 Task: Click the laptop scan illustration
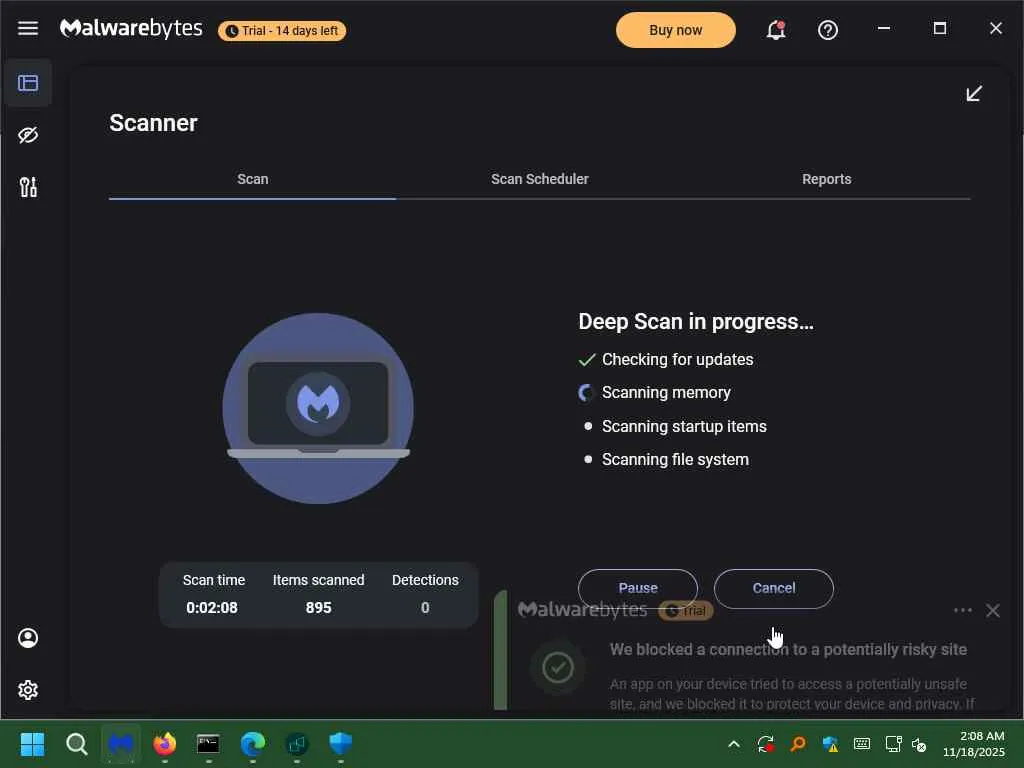coord(318,408)
